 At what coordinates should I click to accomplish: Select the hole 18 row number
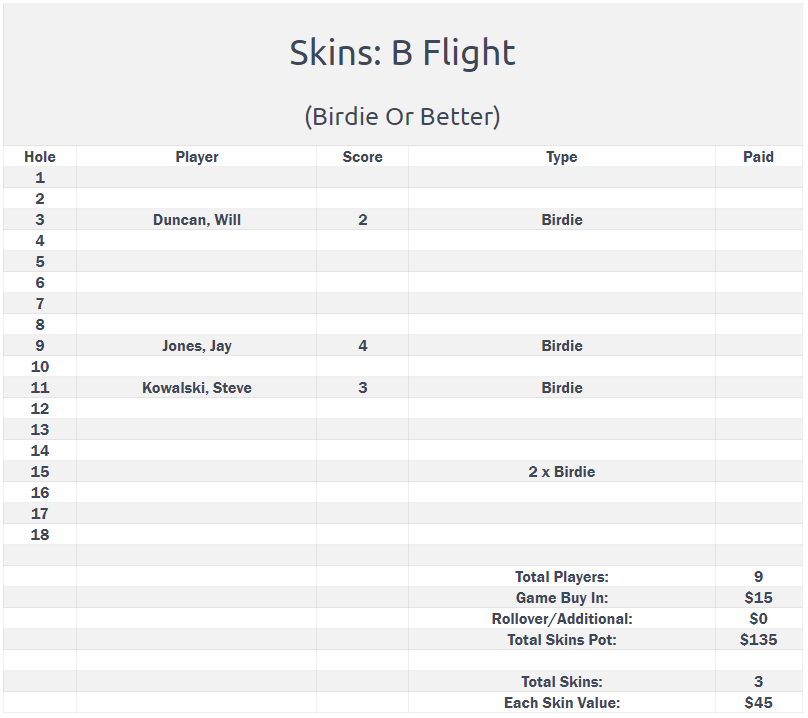coord(40,535)
